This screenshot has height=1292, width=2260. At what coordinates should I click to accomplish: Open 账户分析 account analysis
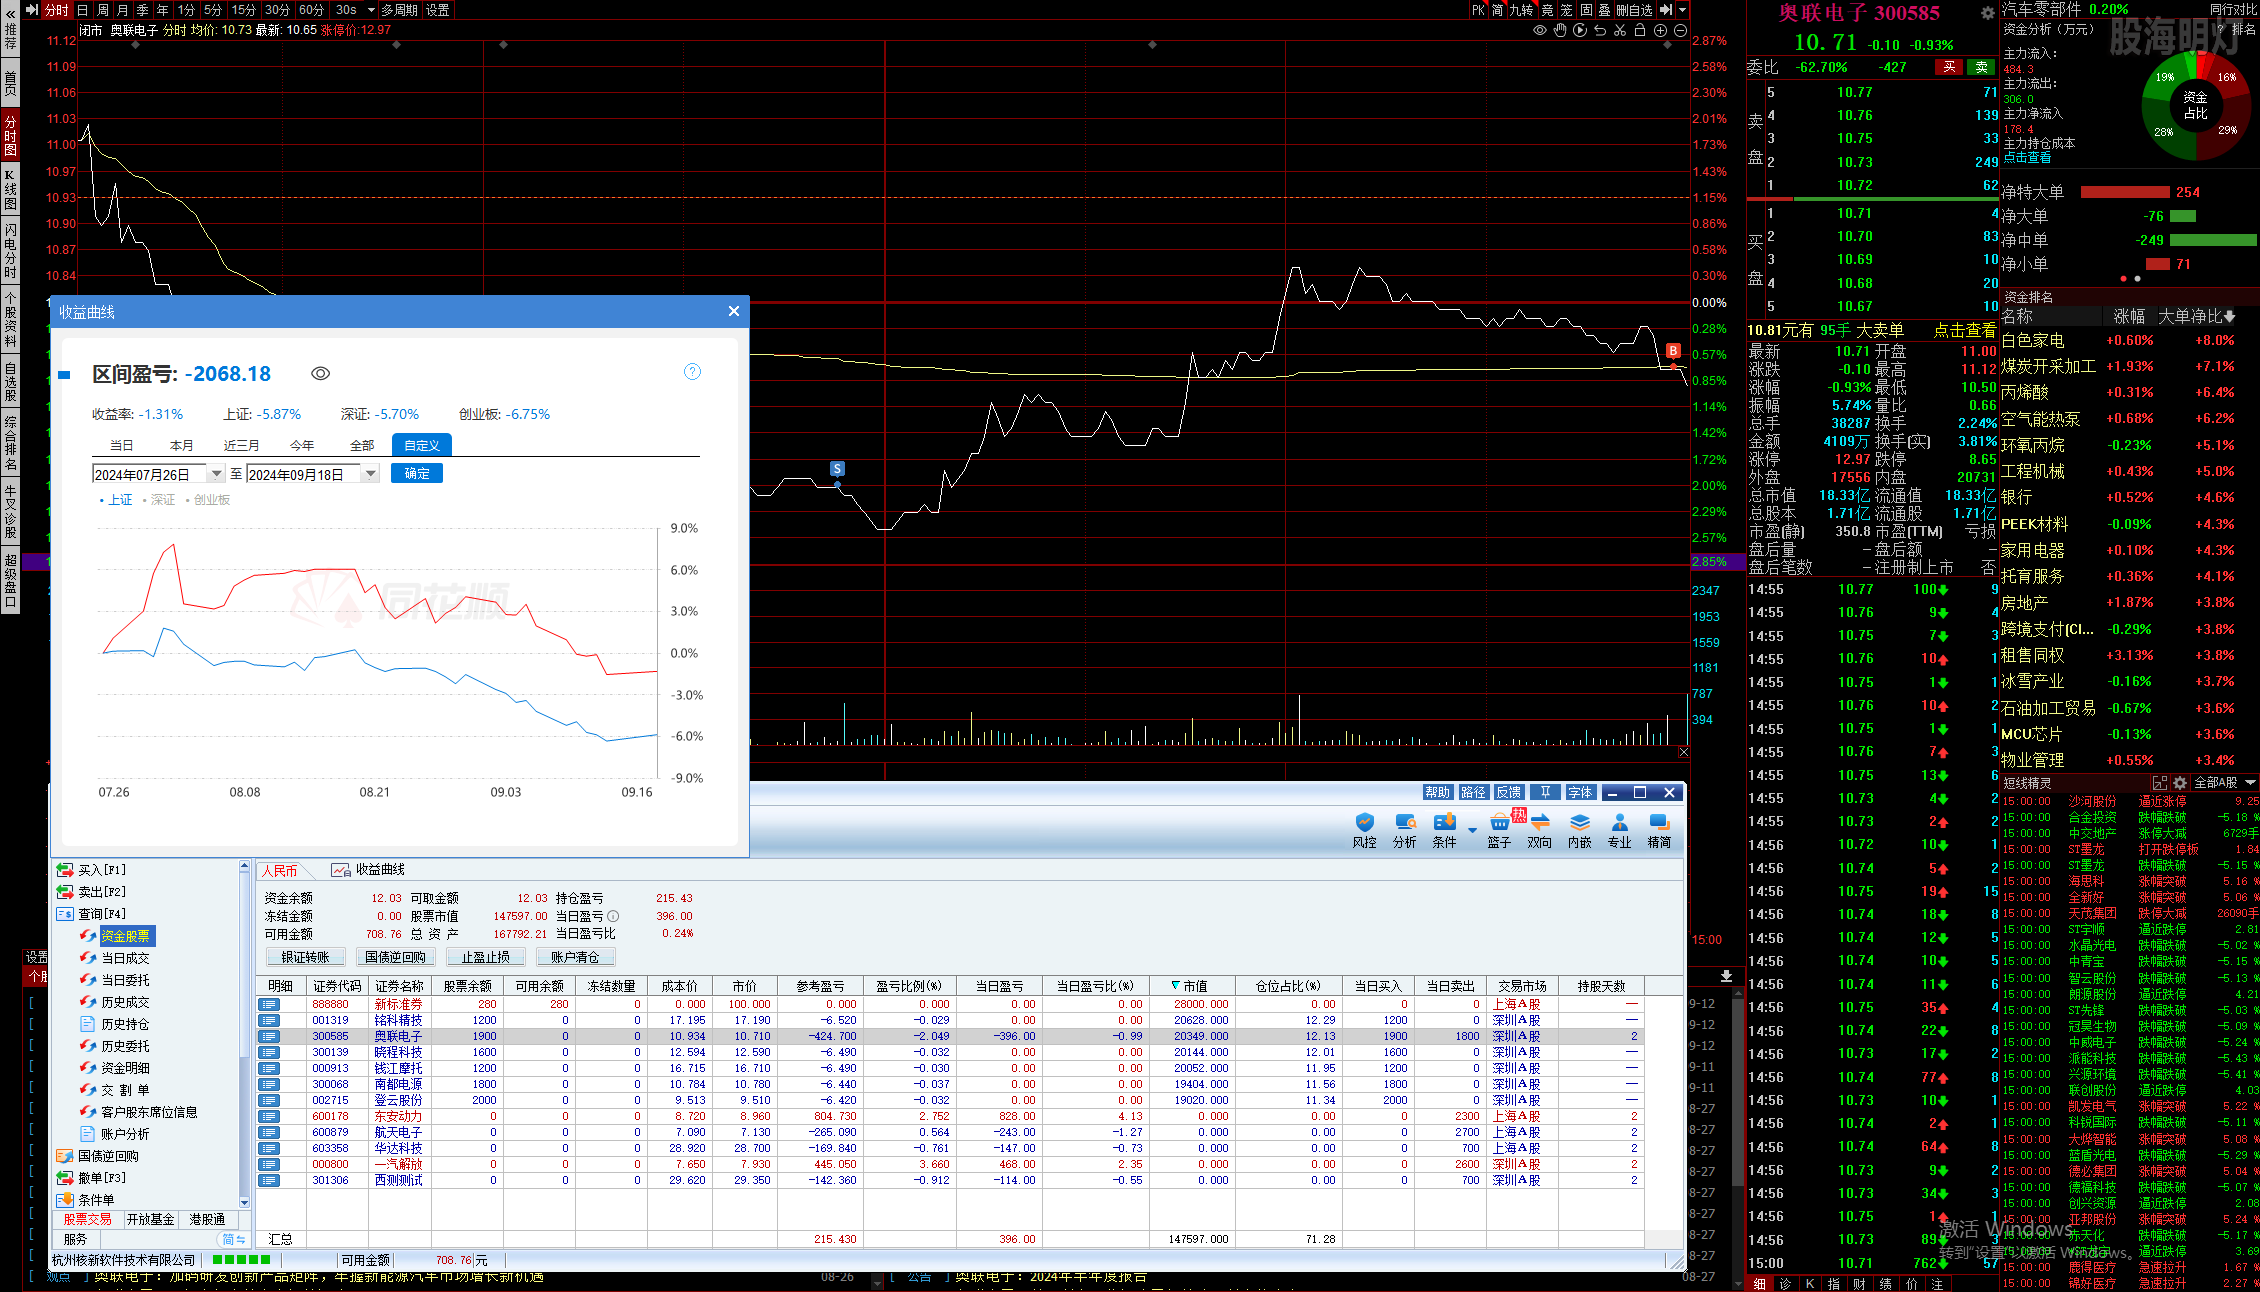point(115,1134)
